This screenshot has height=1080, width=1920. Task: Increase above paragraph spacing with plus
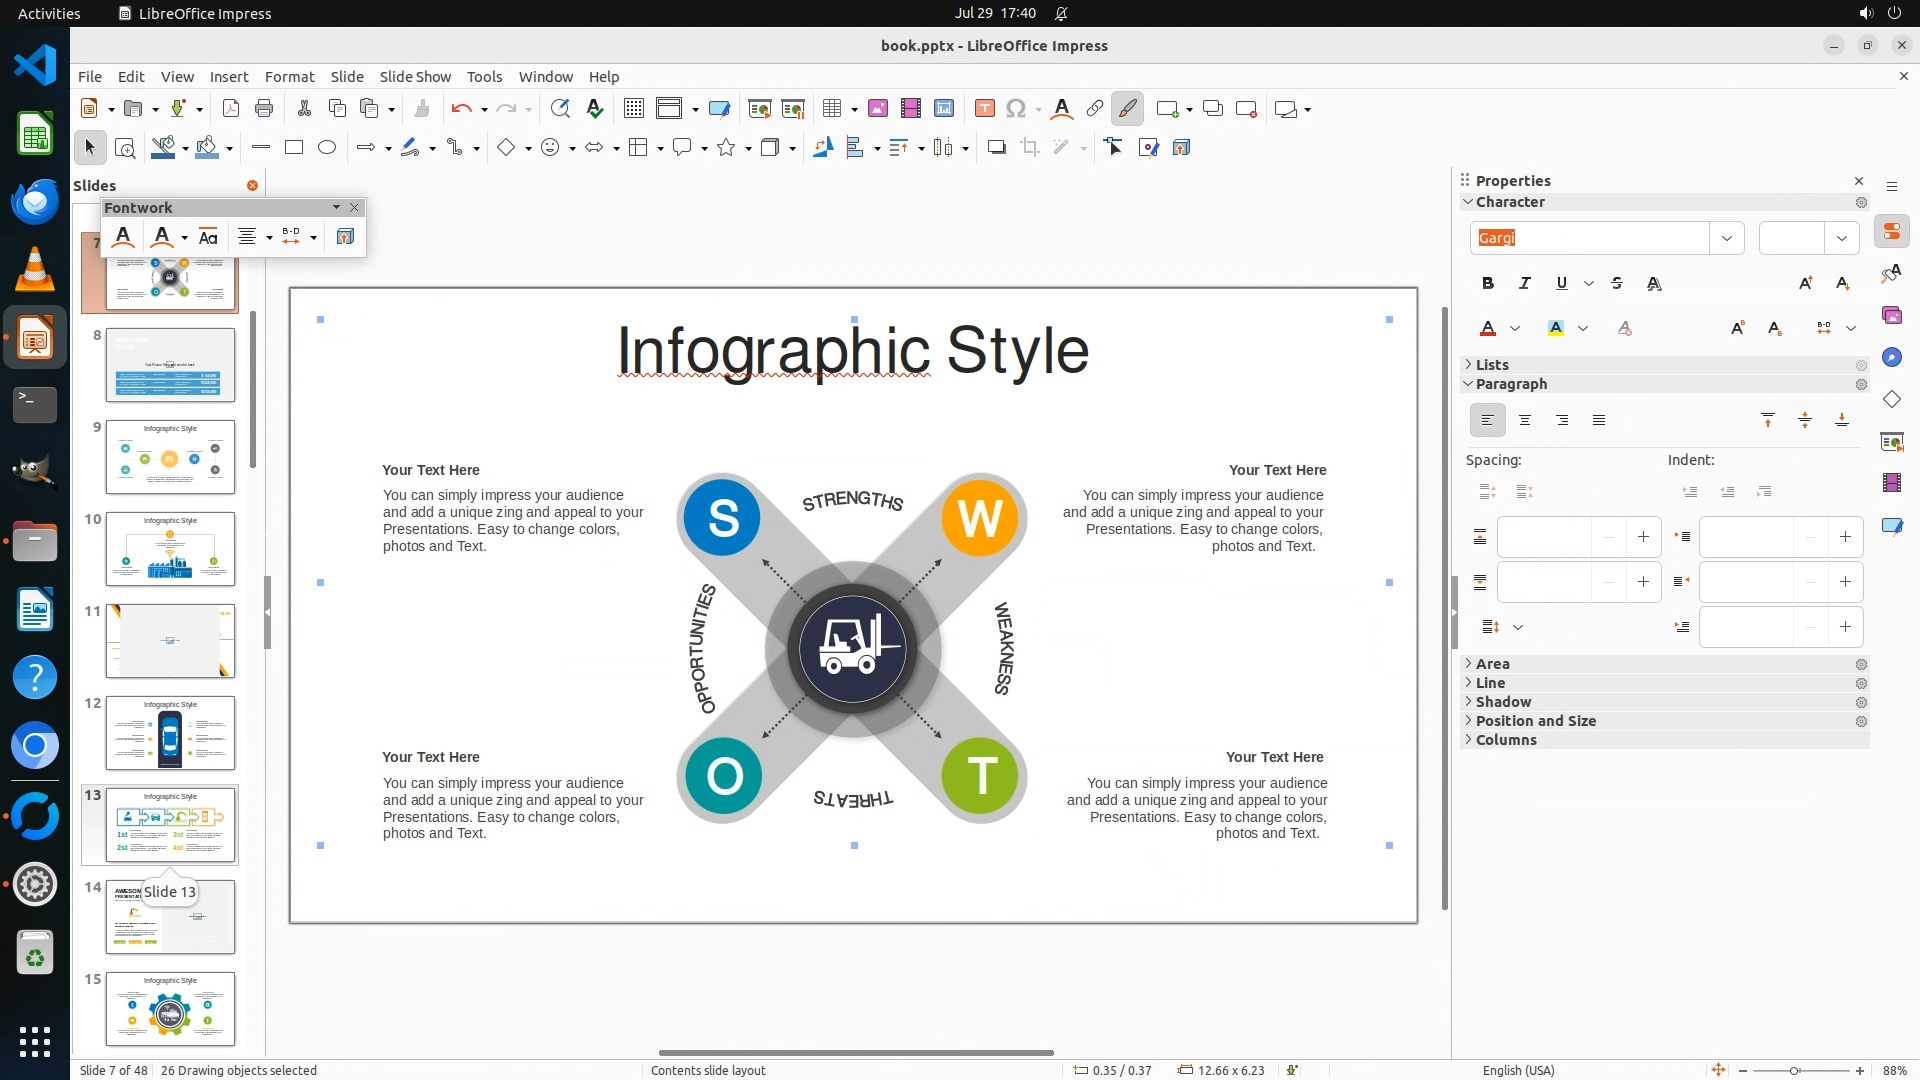coord(1643,538)
